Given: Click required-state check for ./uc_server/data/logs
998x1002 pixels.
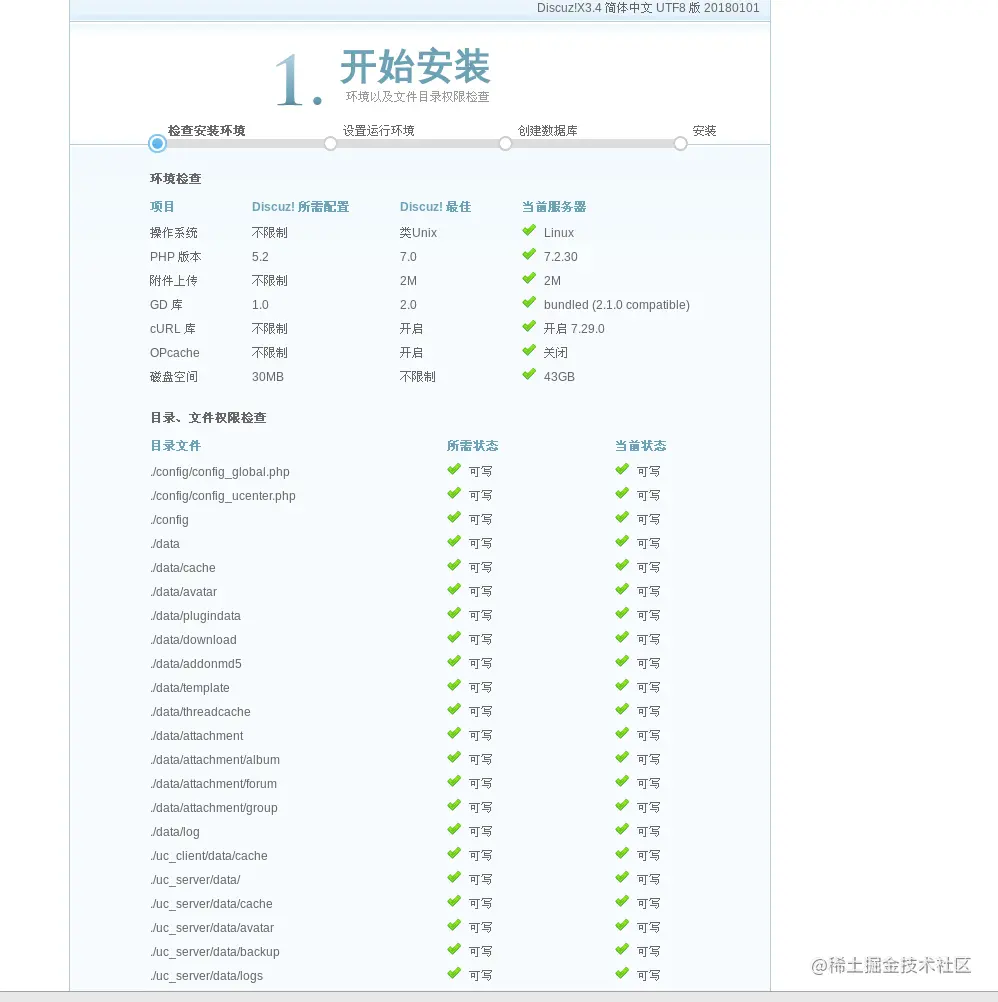Looking at the screenshot, I should [x=454, y=973].
